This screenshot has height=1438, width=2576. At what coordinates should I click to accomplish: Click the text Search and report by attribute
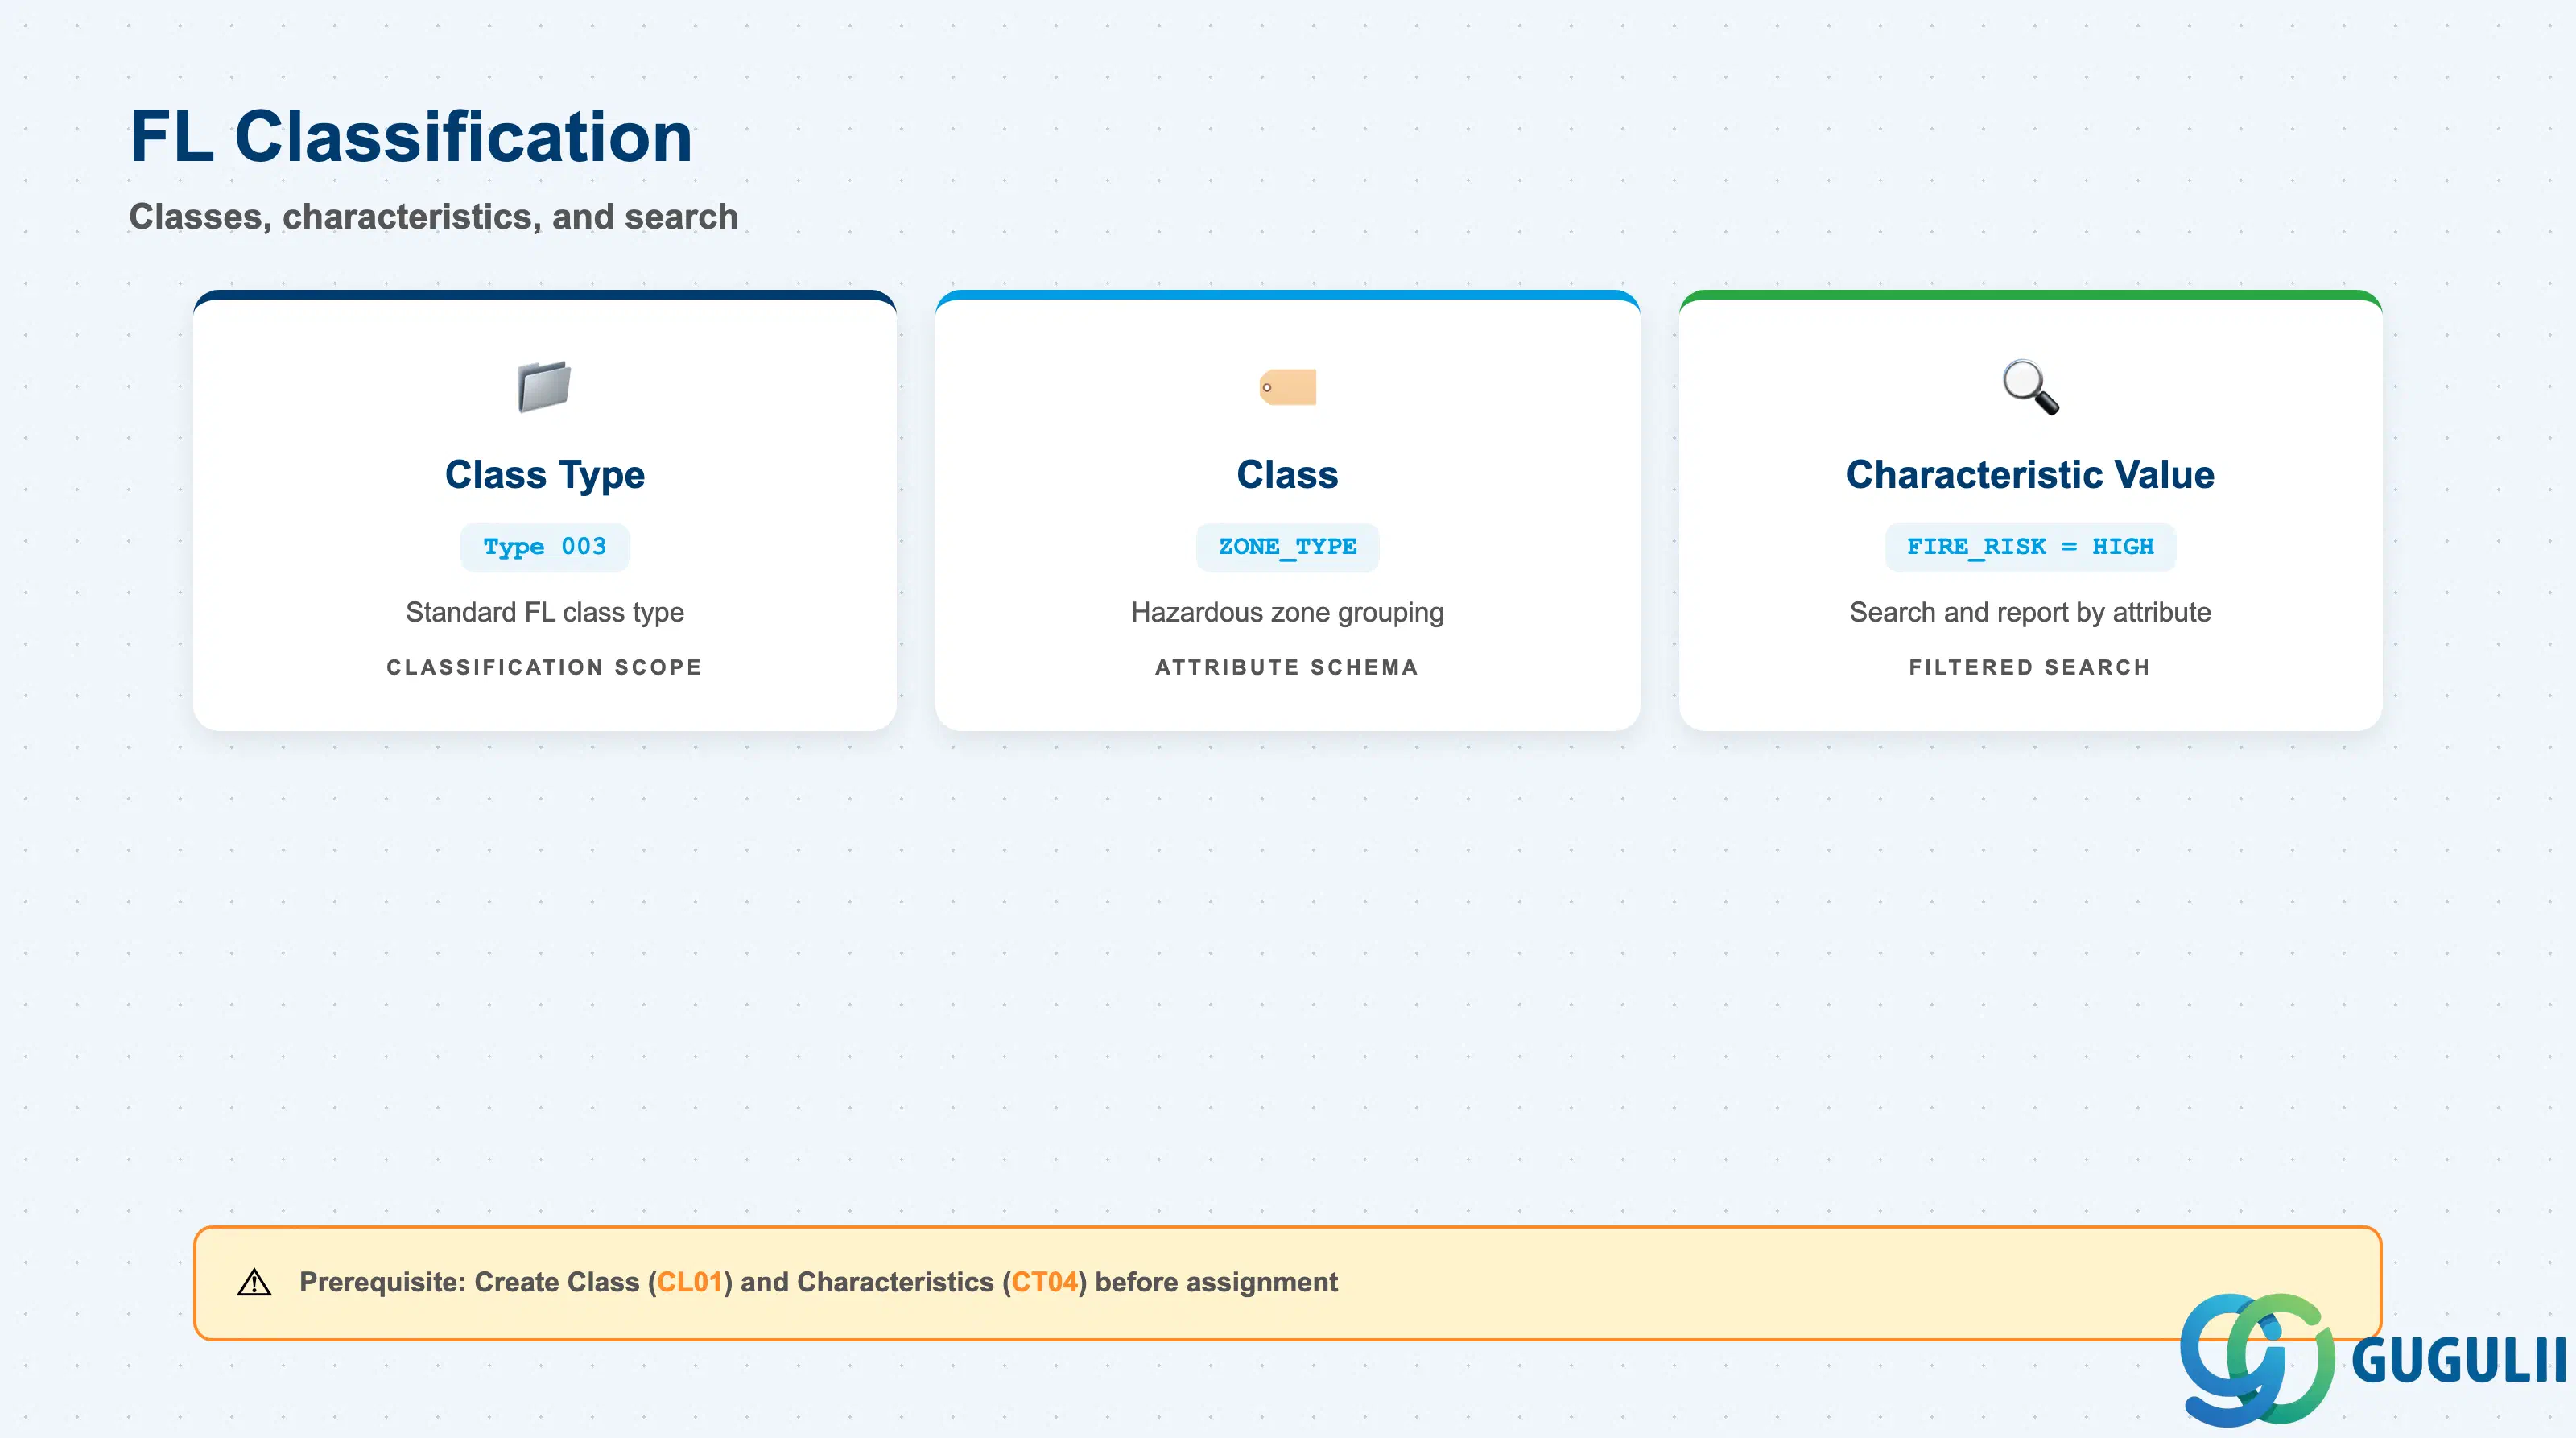tap(2030, 612)
